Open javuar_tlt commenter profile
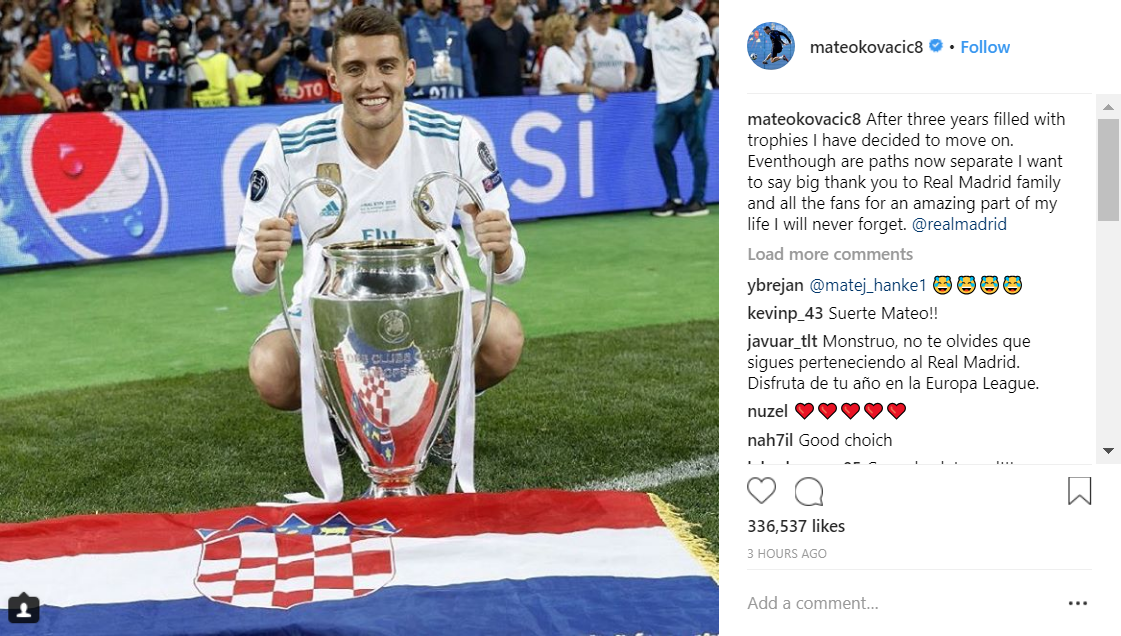The image size is (1121, 636). pos(782,342)
